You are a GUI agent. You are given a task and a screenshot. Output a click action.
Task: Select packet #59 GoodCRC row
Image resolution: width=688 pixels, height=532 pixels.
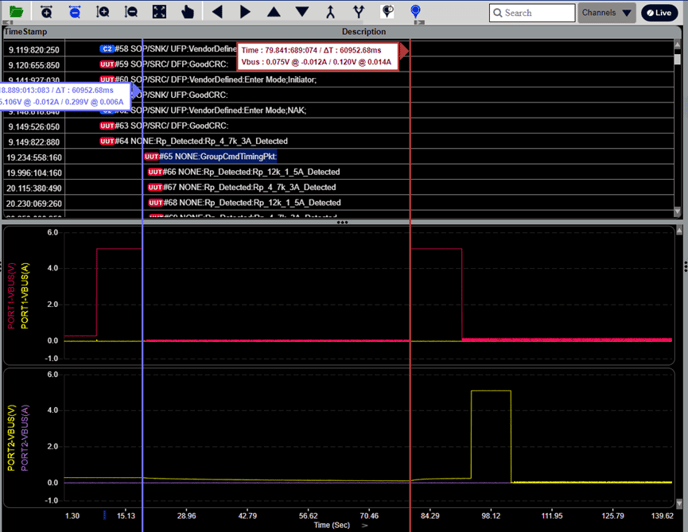338,64
